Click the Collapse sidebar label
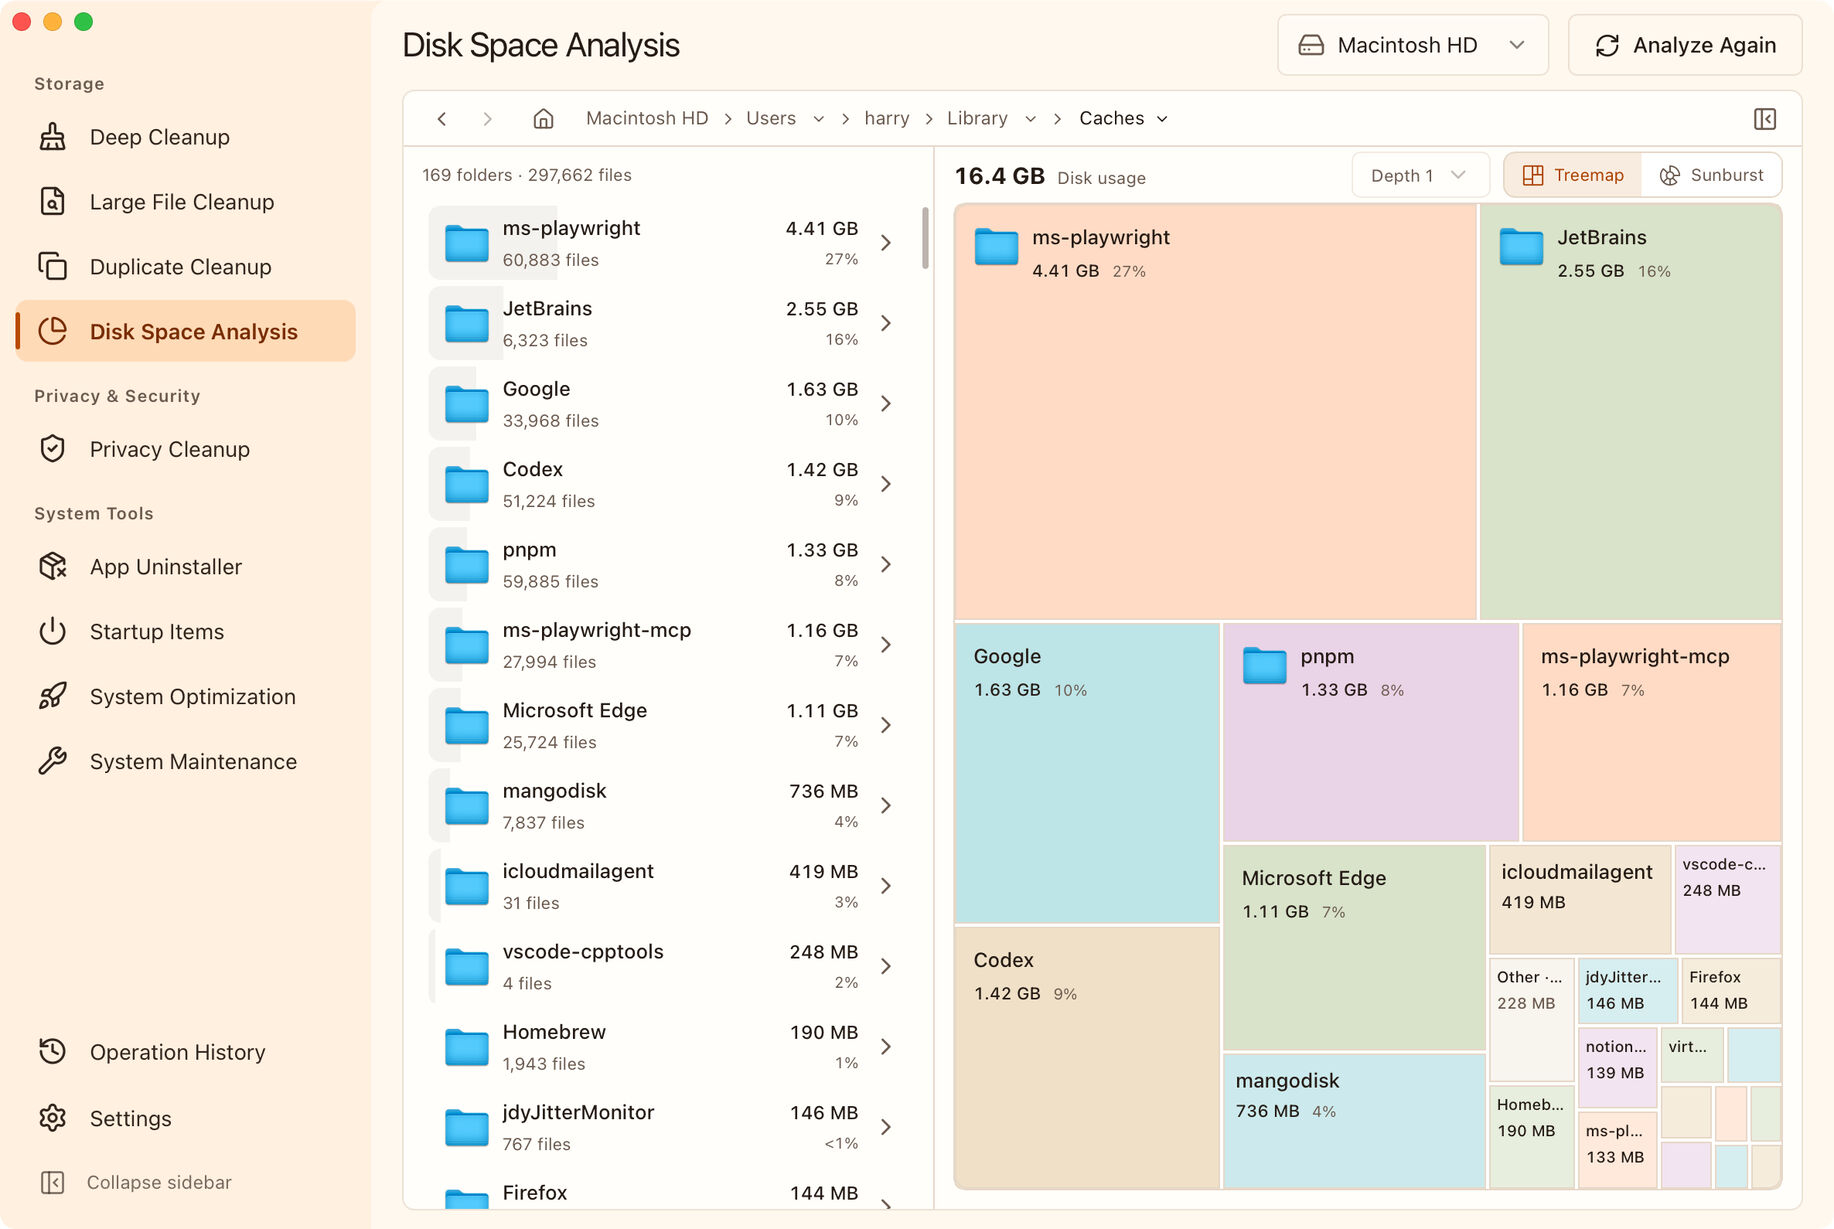The image size is (1834, 1229). pyautogui.click(x=159, y=1182)
